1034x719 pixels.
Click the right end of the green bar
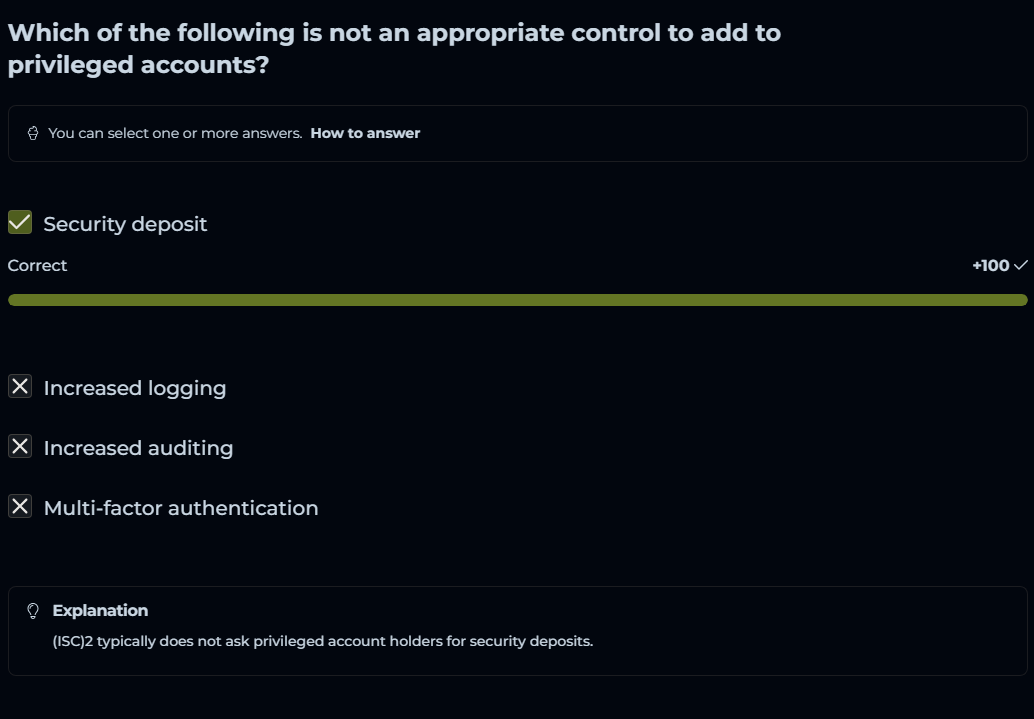coord(1020,300)
